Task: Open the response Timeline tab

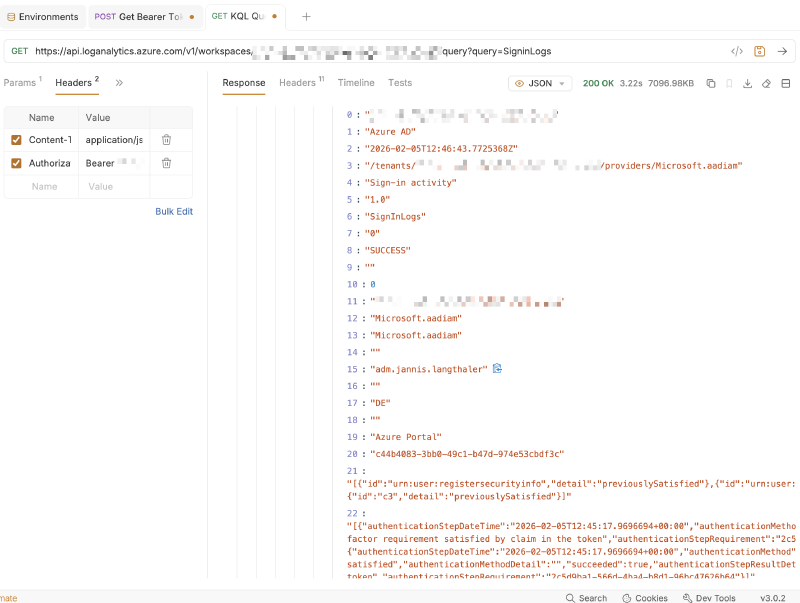Action: click(x=356, y=83)
